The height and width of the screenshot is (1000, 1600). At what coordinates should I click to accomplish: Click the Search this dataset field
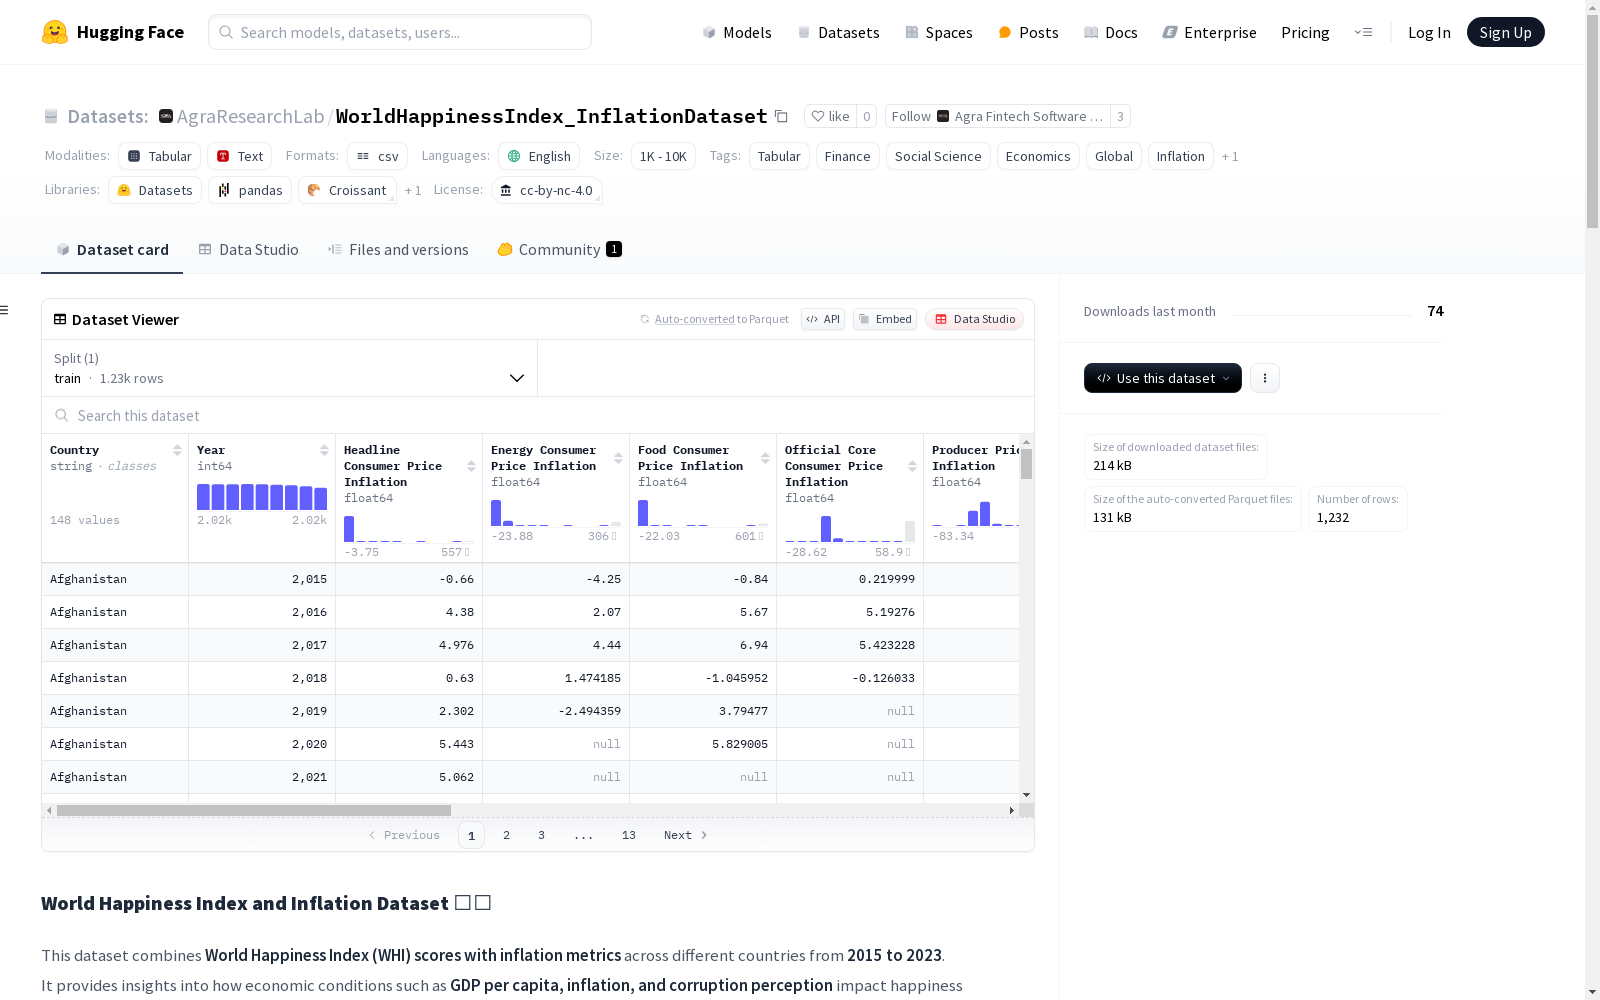pyautogui.click(x=538, y=415)
